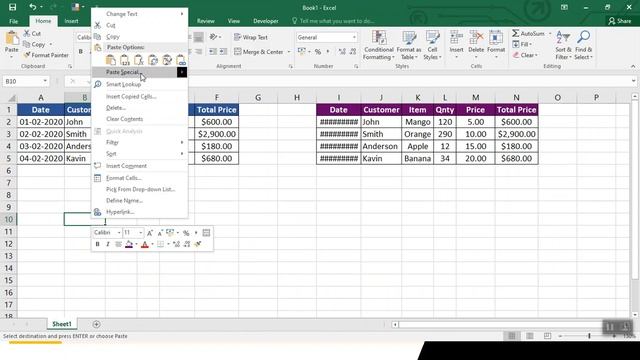Choose the Paste Formulas (fx) icon
640x360 pixels.
point(139,60)
